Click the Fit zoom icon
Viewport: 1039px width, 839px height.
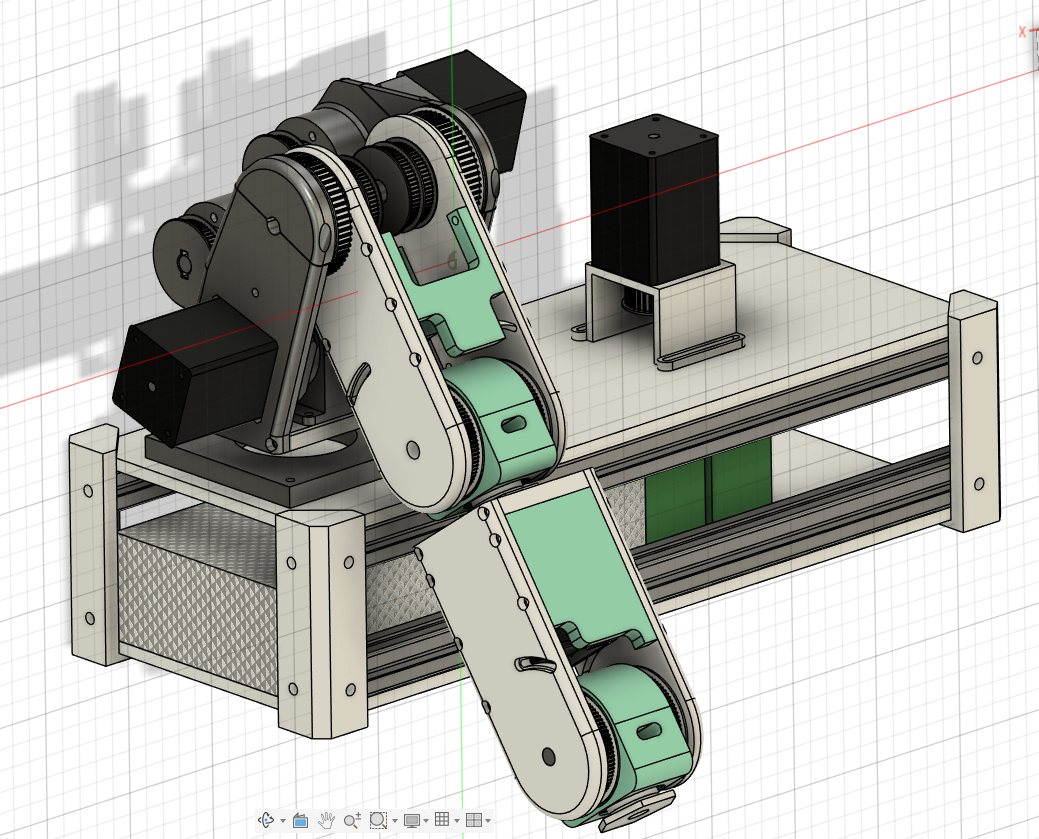[x=378, y=820]
